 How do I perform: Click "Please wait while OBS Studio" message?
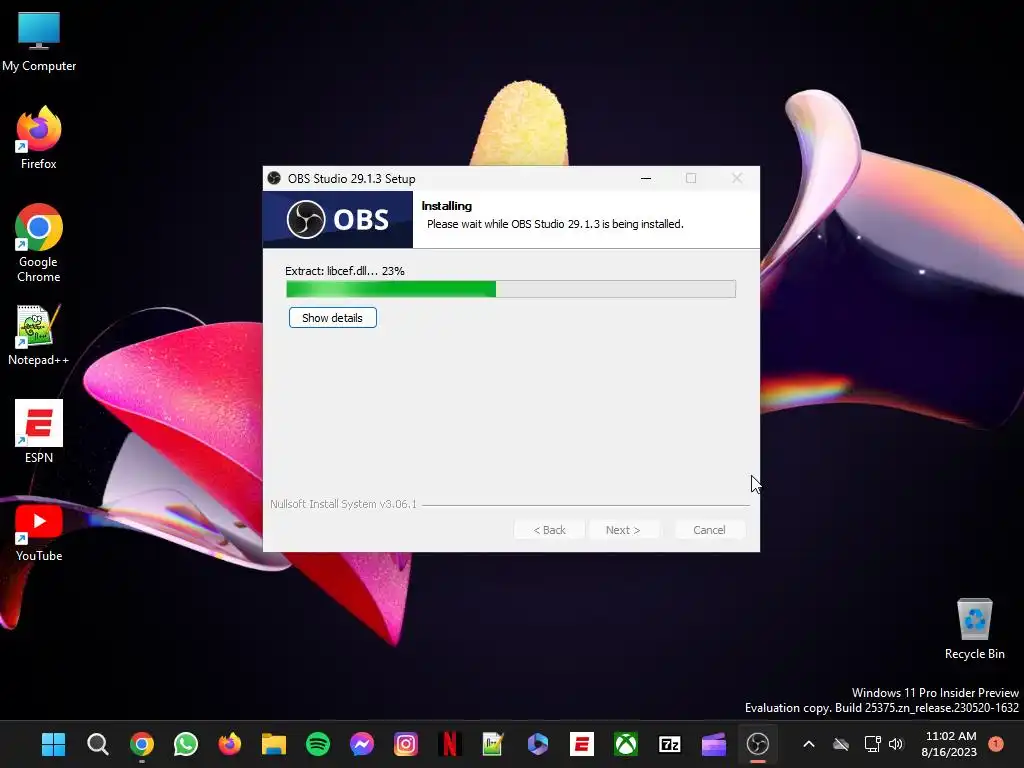click(555, 224)
